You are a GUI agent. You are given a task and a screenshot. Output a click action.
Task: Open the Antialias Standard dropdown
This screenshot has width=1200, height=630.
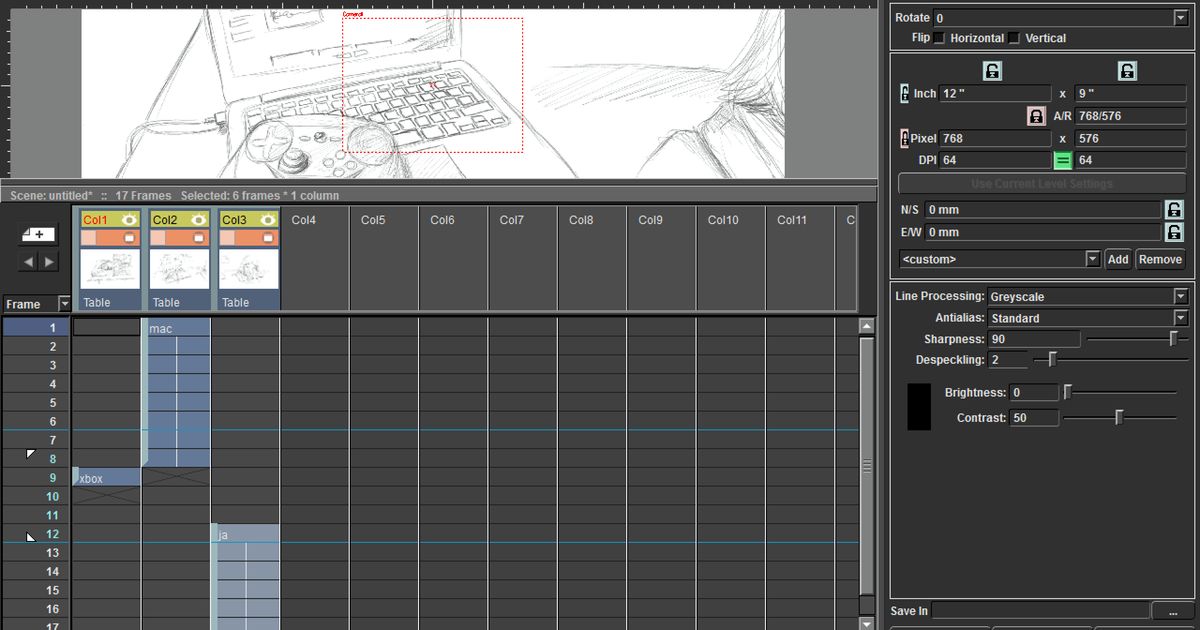[x=1182, y=317]
